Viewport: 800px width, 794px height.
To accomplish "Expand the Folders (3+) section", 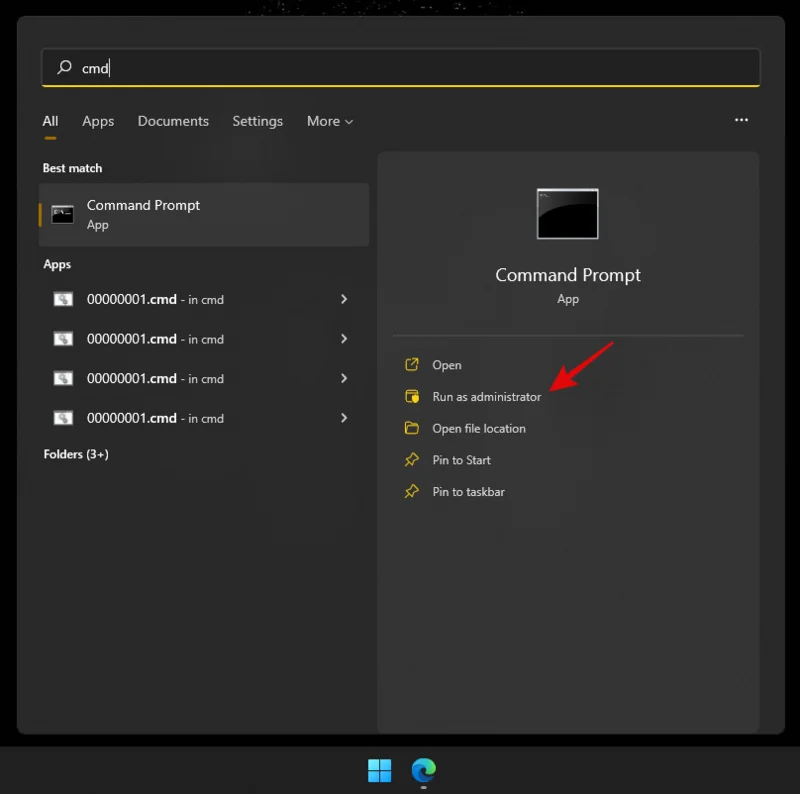I will 77,454.
